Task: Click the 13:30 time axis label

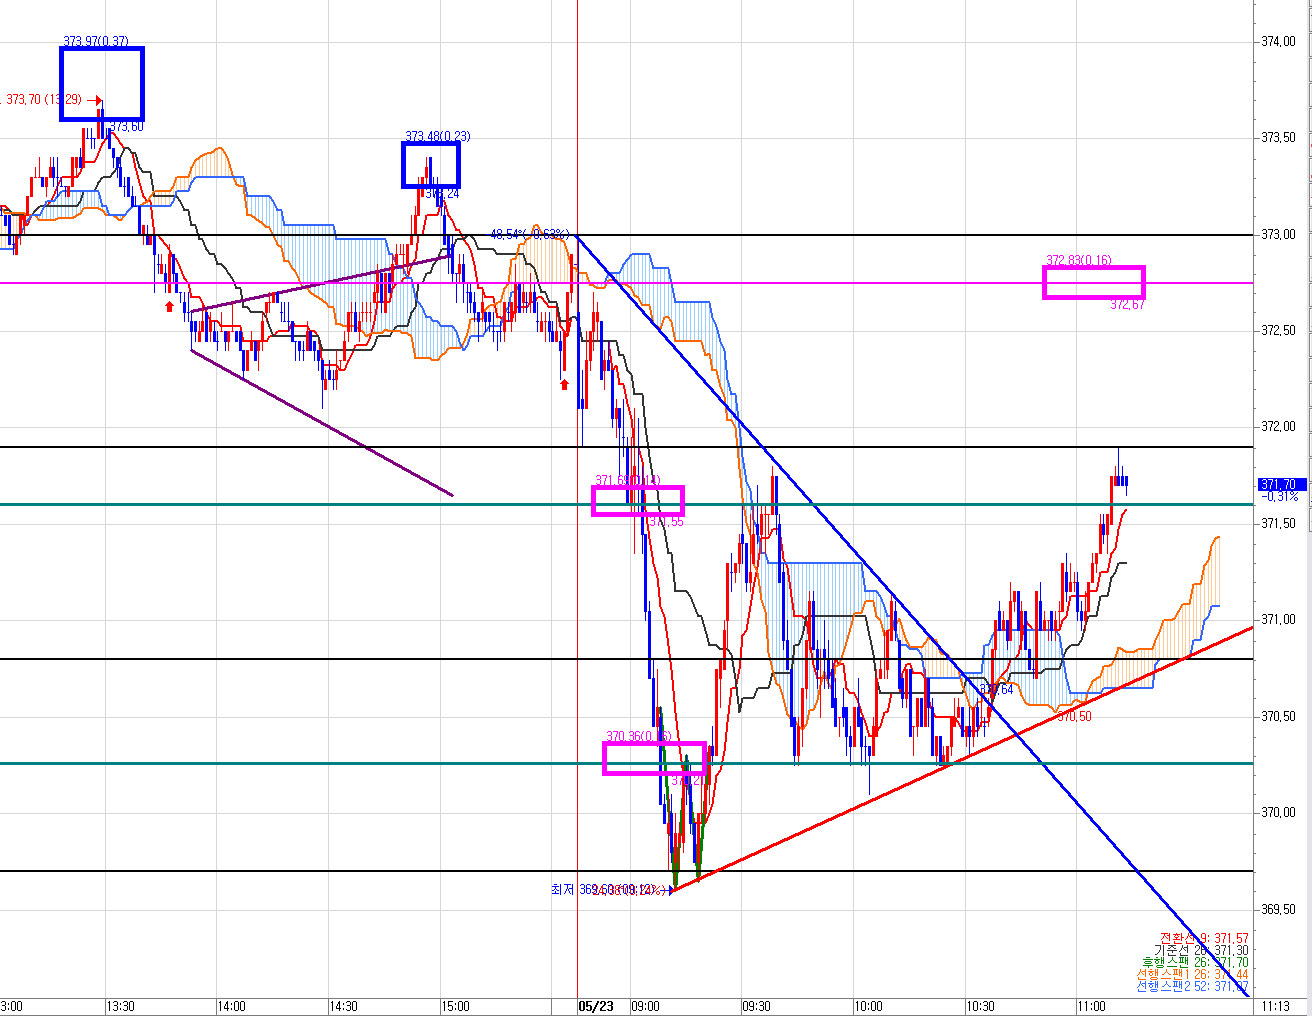Action: click(120, 1006)
